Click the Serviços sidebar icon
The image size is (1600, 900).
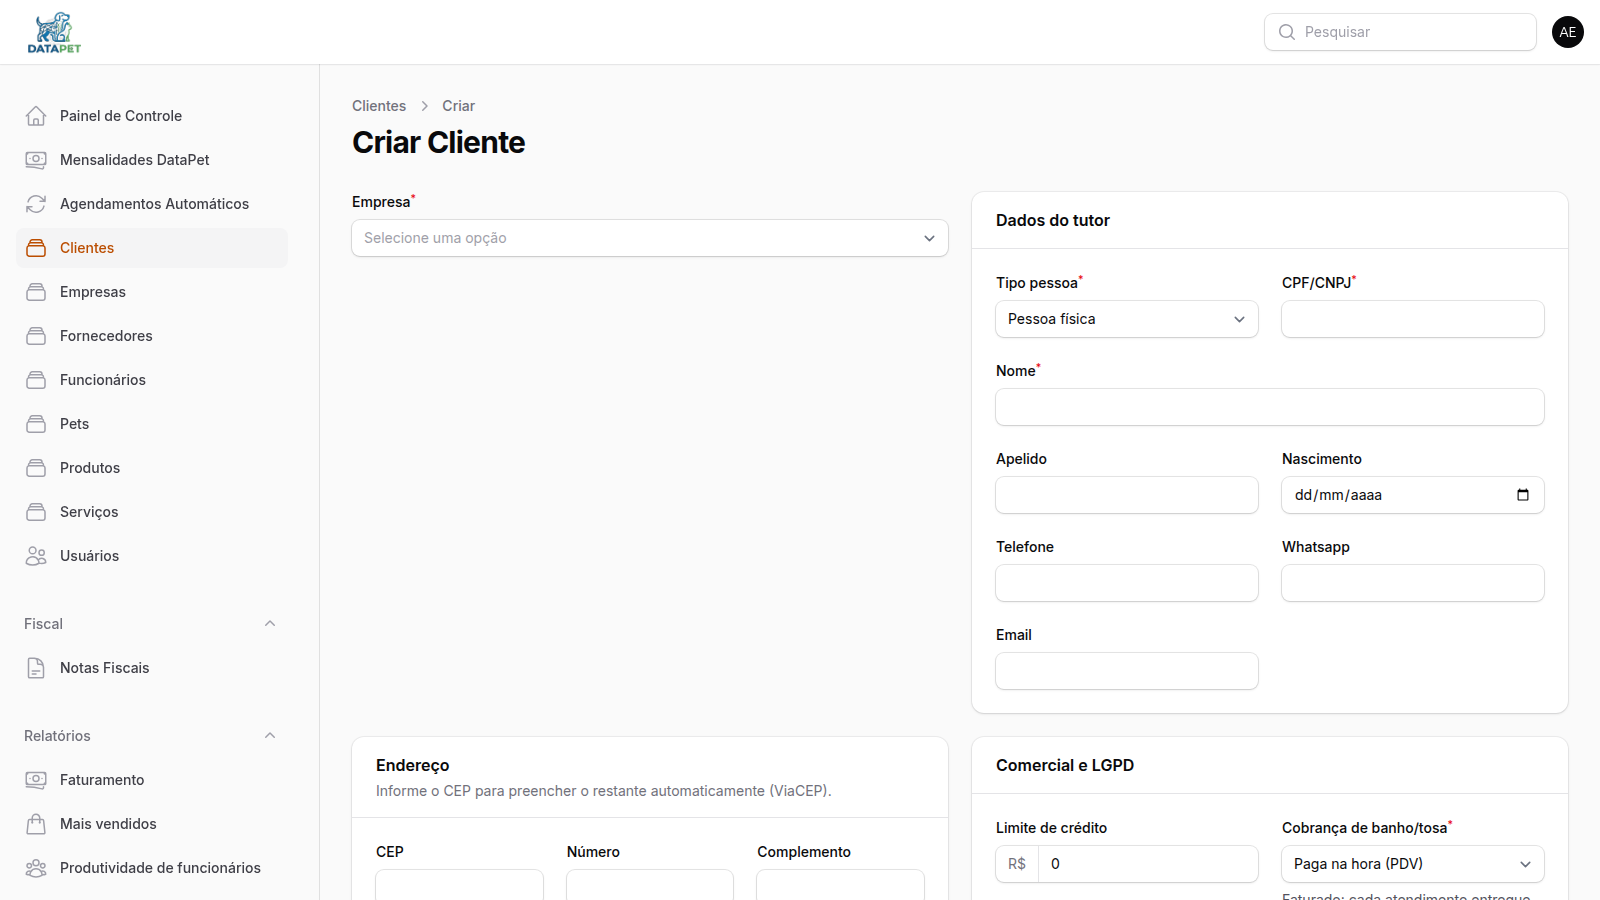(x=36, y=512)
